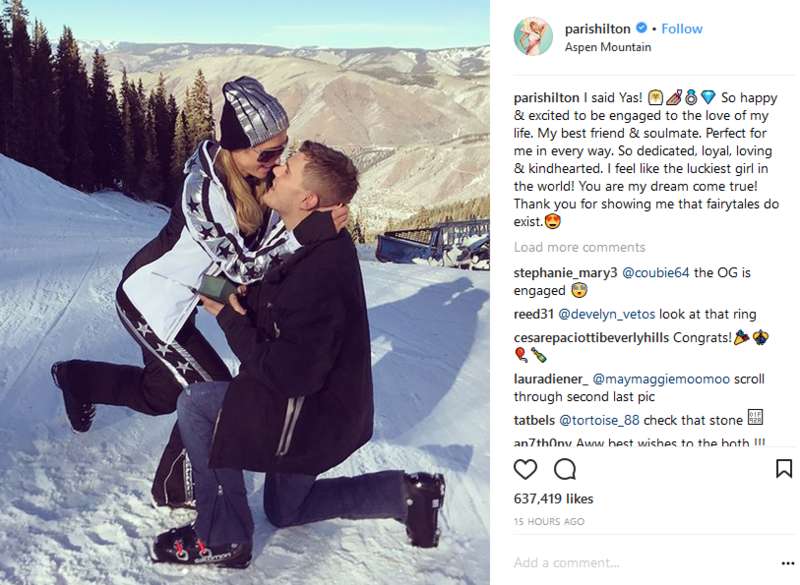Open @coubie64 mention link
800x585 pixels.
(x=656, y=273)
